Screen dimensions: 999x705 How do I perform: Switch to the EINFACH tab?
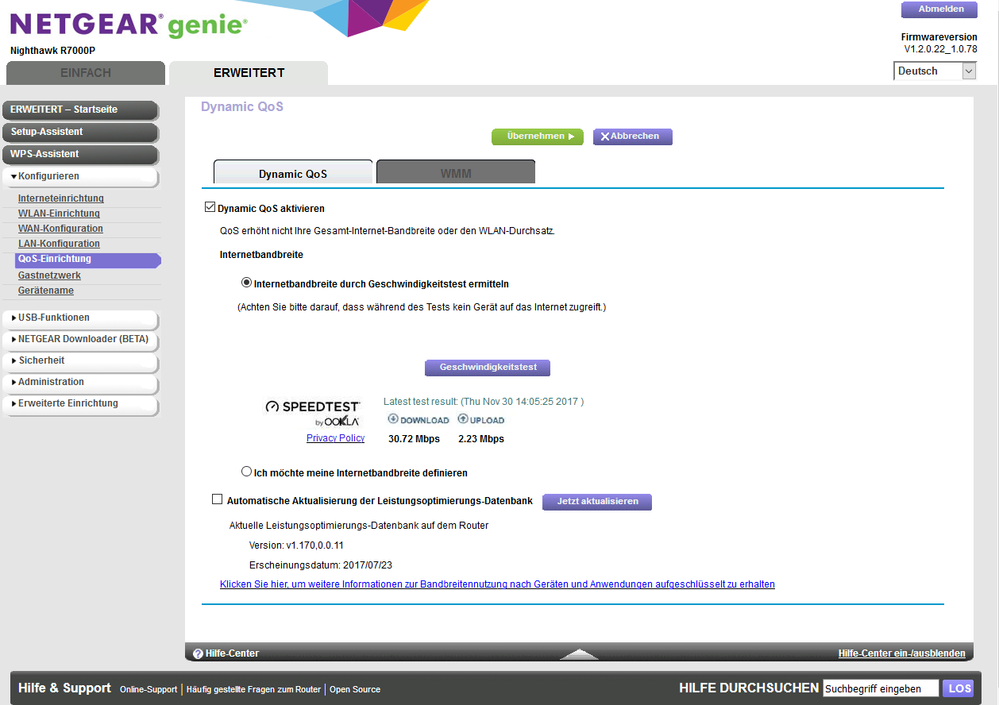[85, 73]
